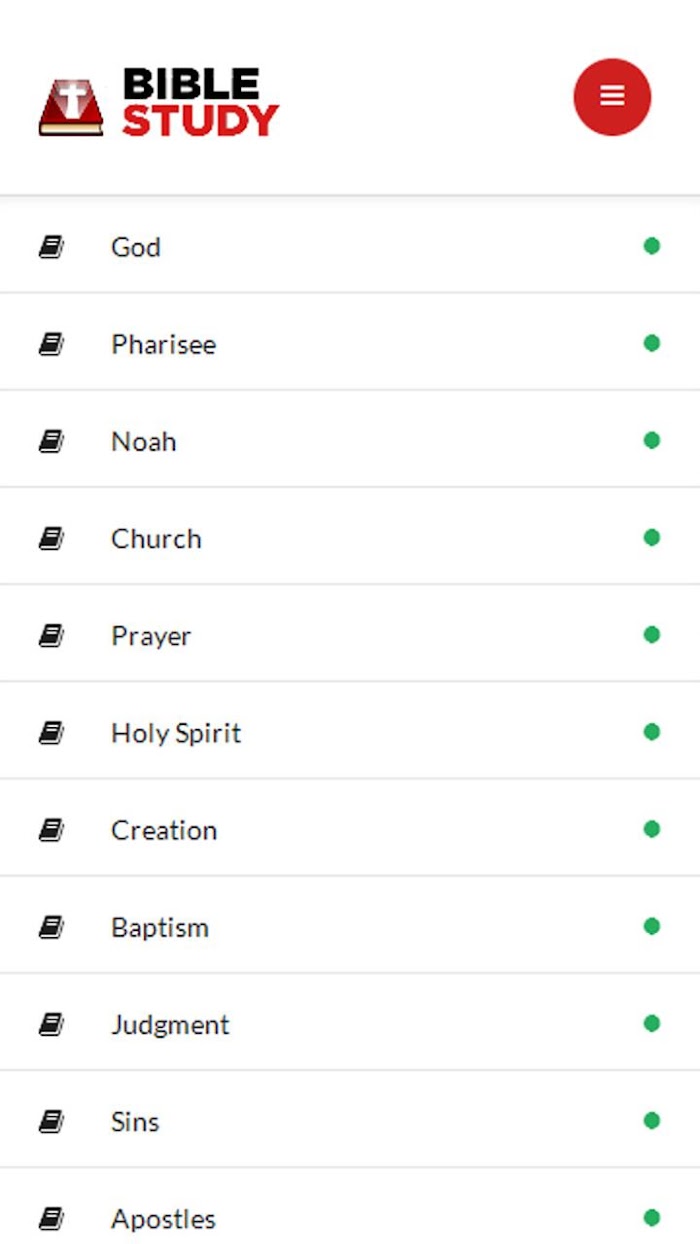Click the green dot beside Judgment
Viewport: 700px width, 1244px height.
click(x=652, y=1023)
